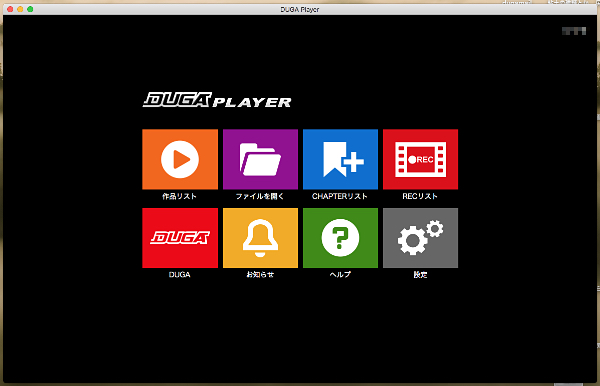Click the DUGA caption under the red tile

[x=179, y=275]
